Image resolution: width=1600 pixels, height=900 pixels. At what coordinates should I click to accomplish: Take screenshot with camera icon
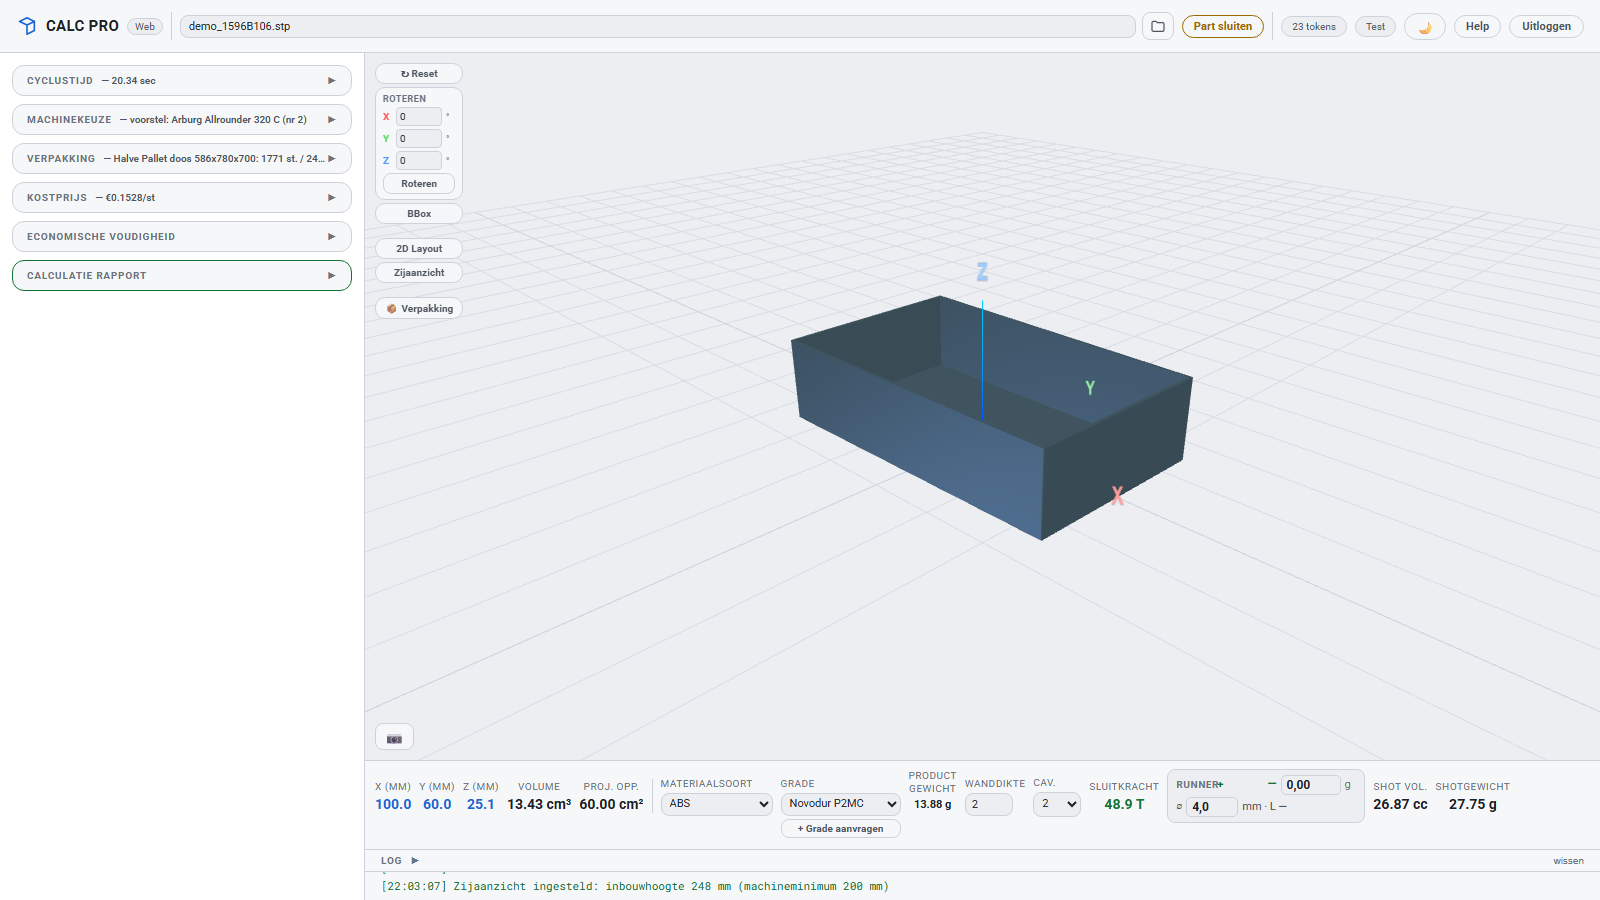tap(394, 738)
